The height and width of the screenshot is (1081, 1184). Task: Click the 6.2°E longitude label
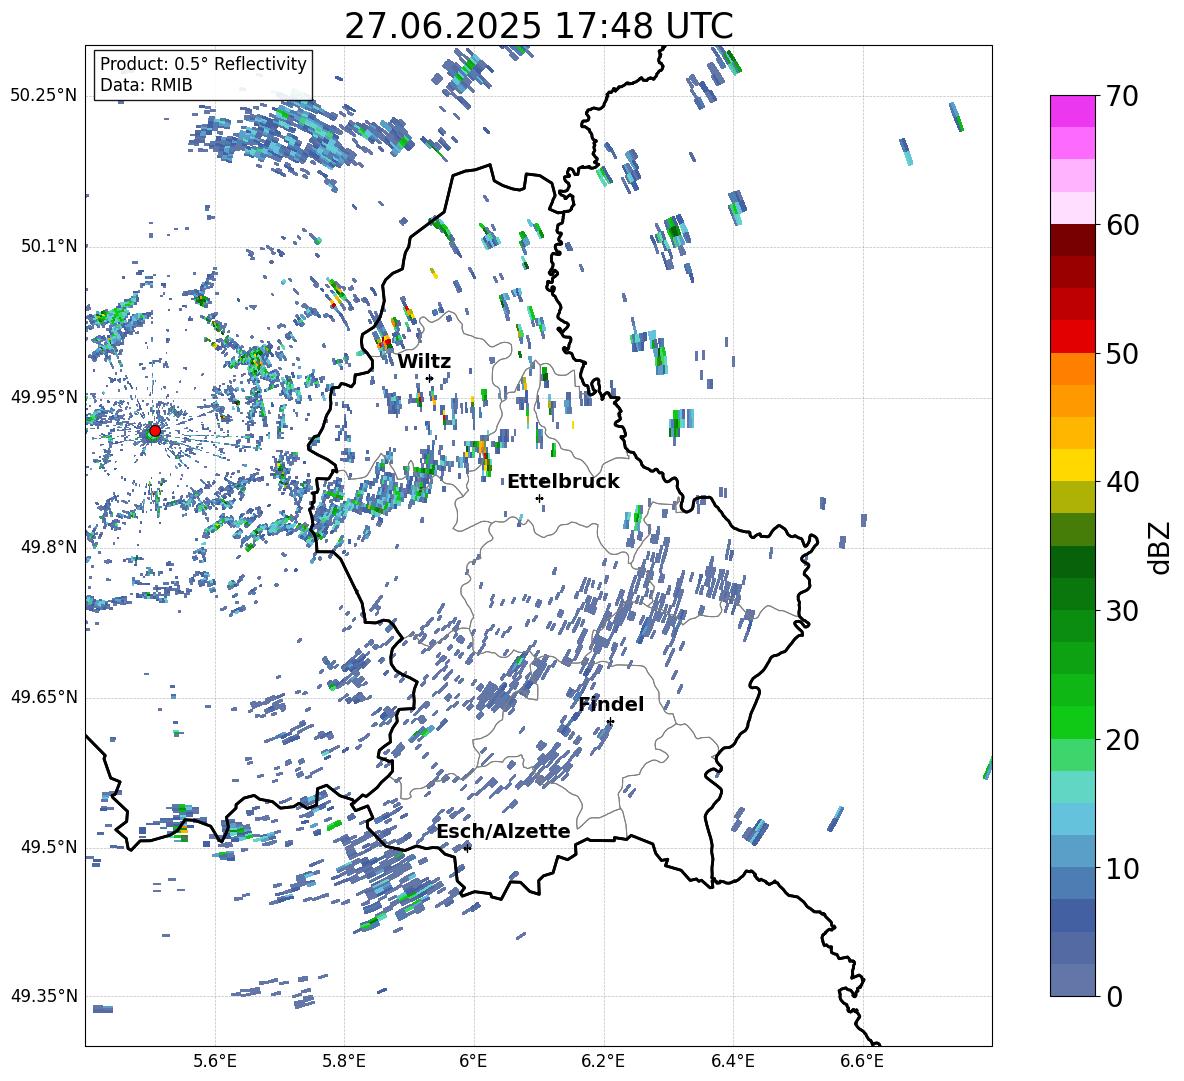tap(603, 1061)
